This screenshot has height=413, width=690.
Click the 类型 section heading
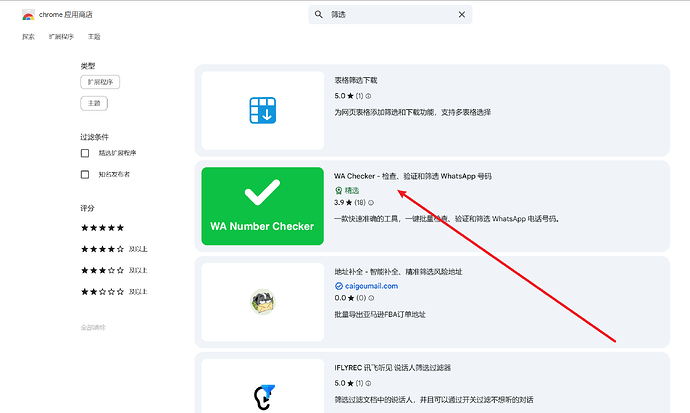pyautogui.click(x=88, y=66)
